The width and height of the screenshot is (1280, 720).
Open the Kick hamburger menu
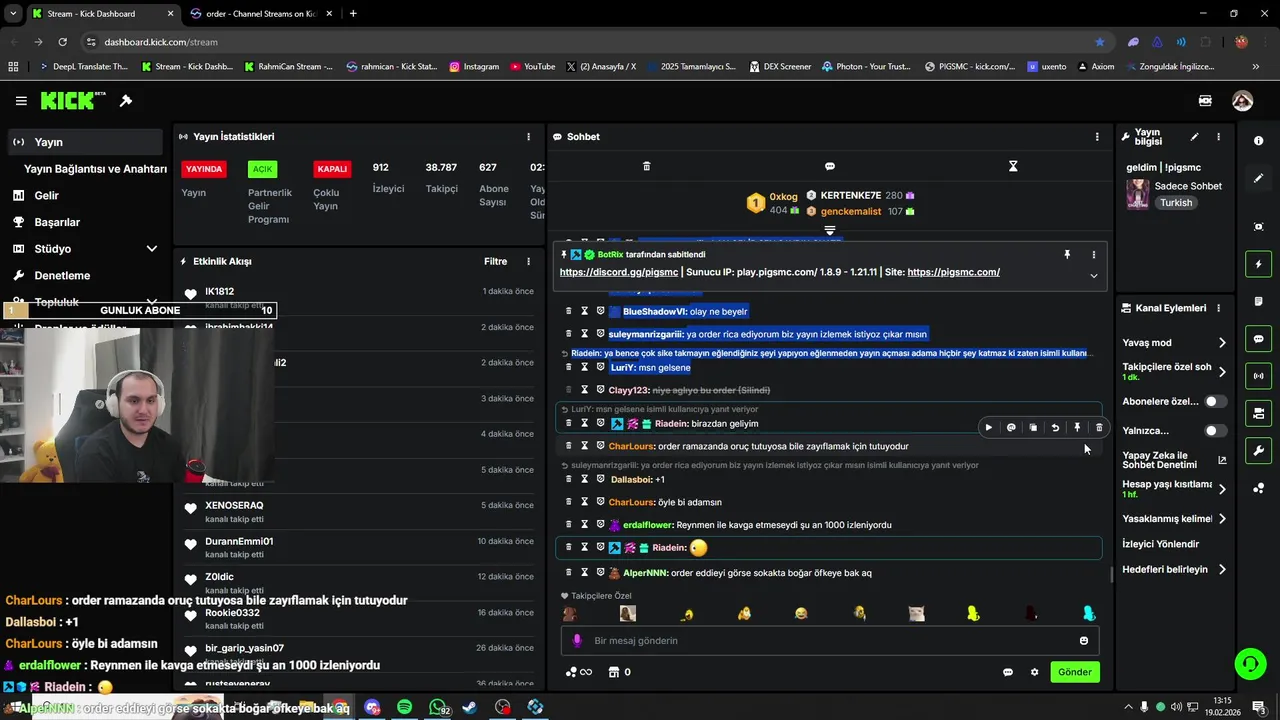(21, 101)
